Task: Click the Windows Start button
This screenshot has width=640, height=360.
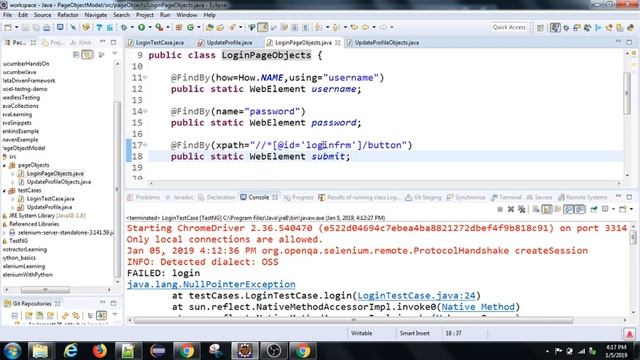Action: 12,351
